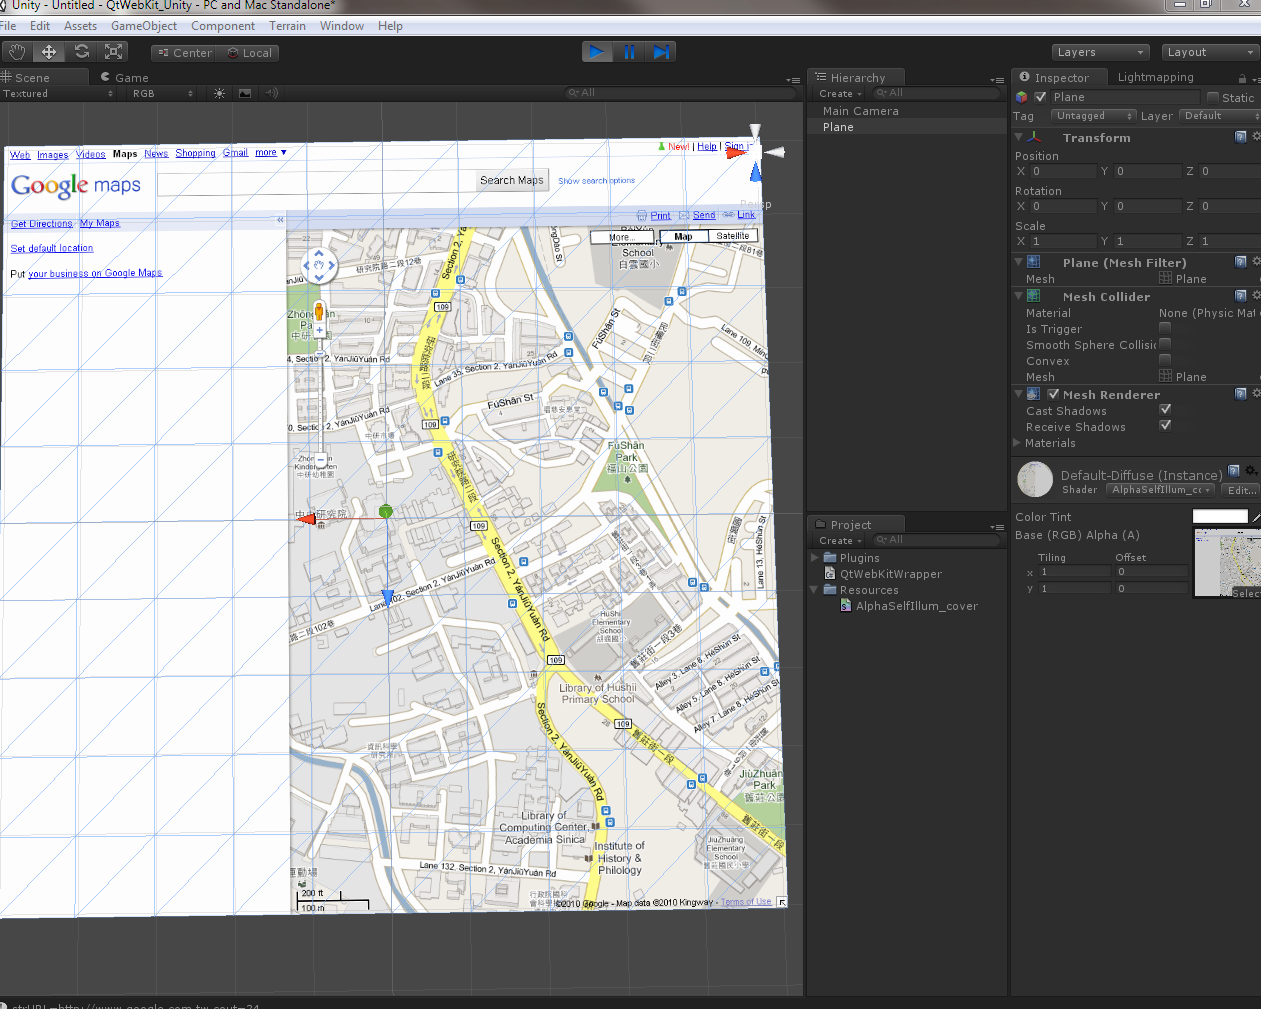The width and height of the screenshot is (1261, 1009).
Task: Open the Terrain menu
Action: pyautogui.click(x=287, y=26)
